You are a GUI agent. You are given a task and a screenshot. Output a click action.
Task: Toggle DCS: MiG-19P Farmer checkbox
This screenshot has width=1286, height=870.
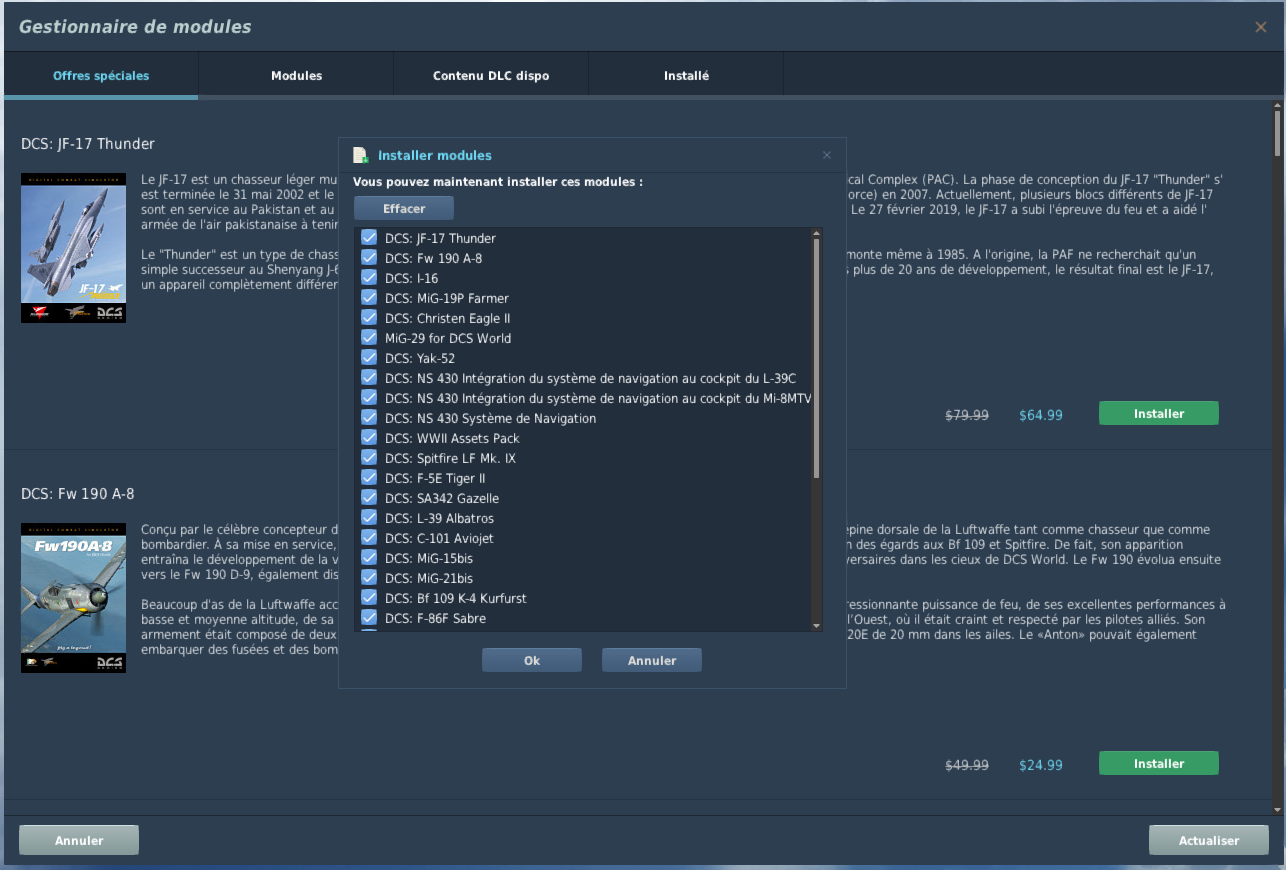tap(369, 298)
